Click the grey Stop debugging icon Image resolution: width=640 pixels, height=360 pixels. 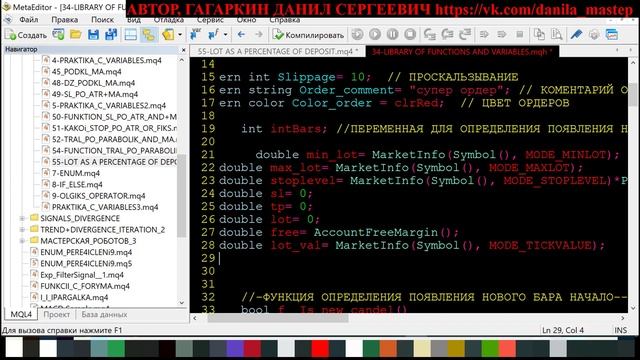pyautogui.click(x=410, y=35)
